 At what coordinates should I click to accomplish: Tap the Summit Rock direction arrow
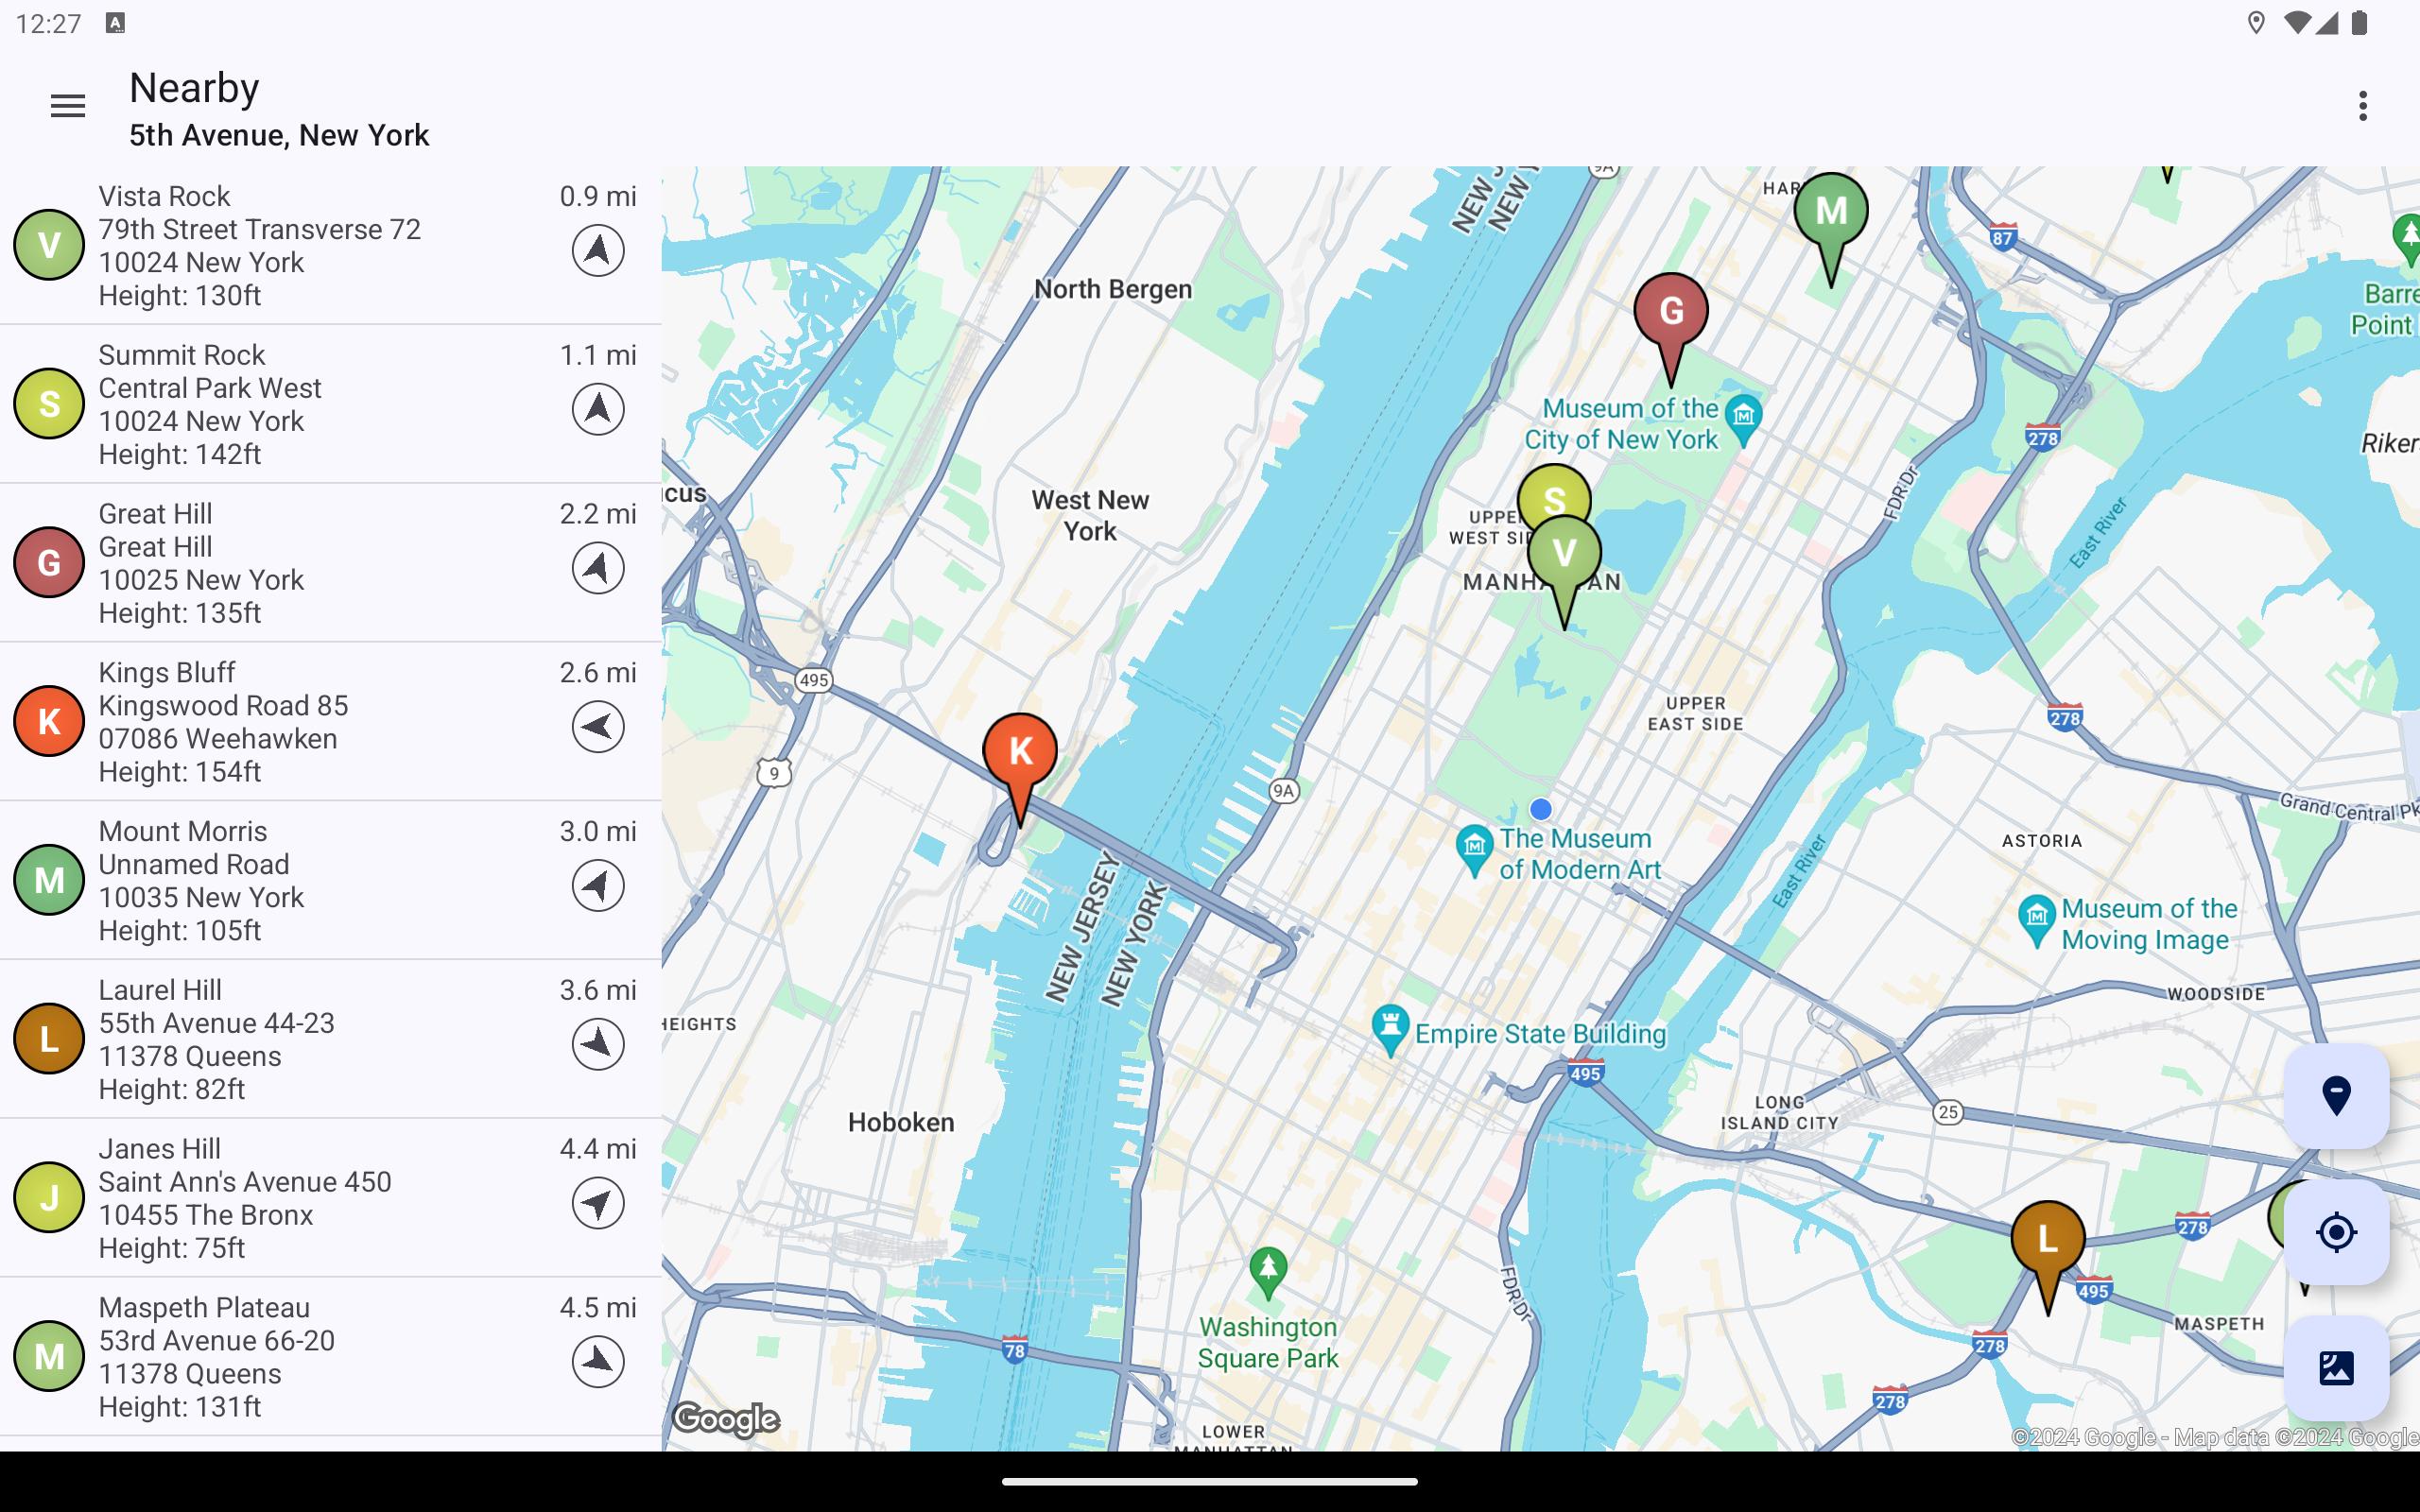coord(598,409)
